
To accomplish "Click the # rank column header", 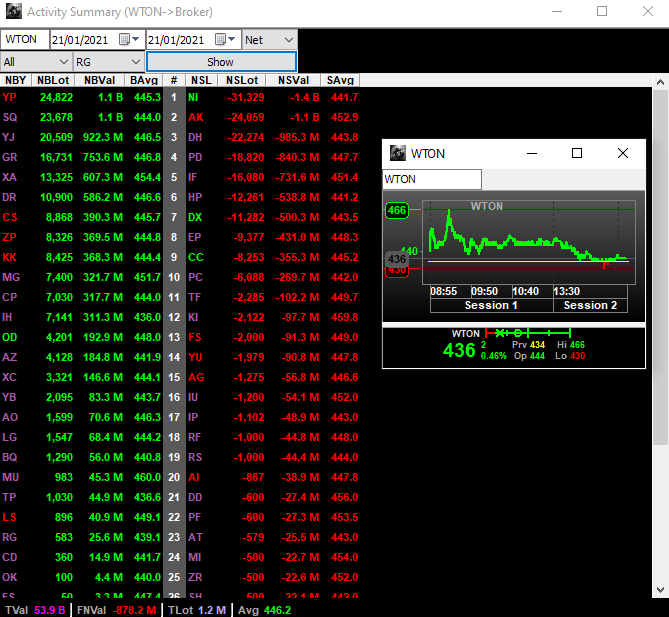I will tap(174, 80).
